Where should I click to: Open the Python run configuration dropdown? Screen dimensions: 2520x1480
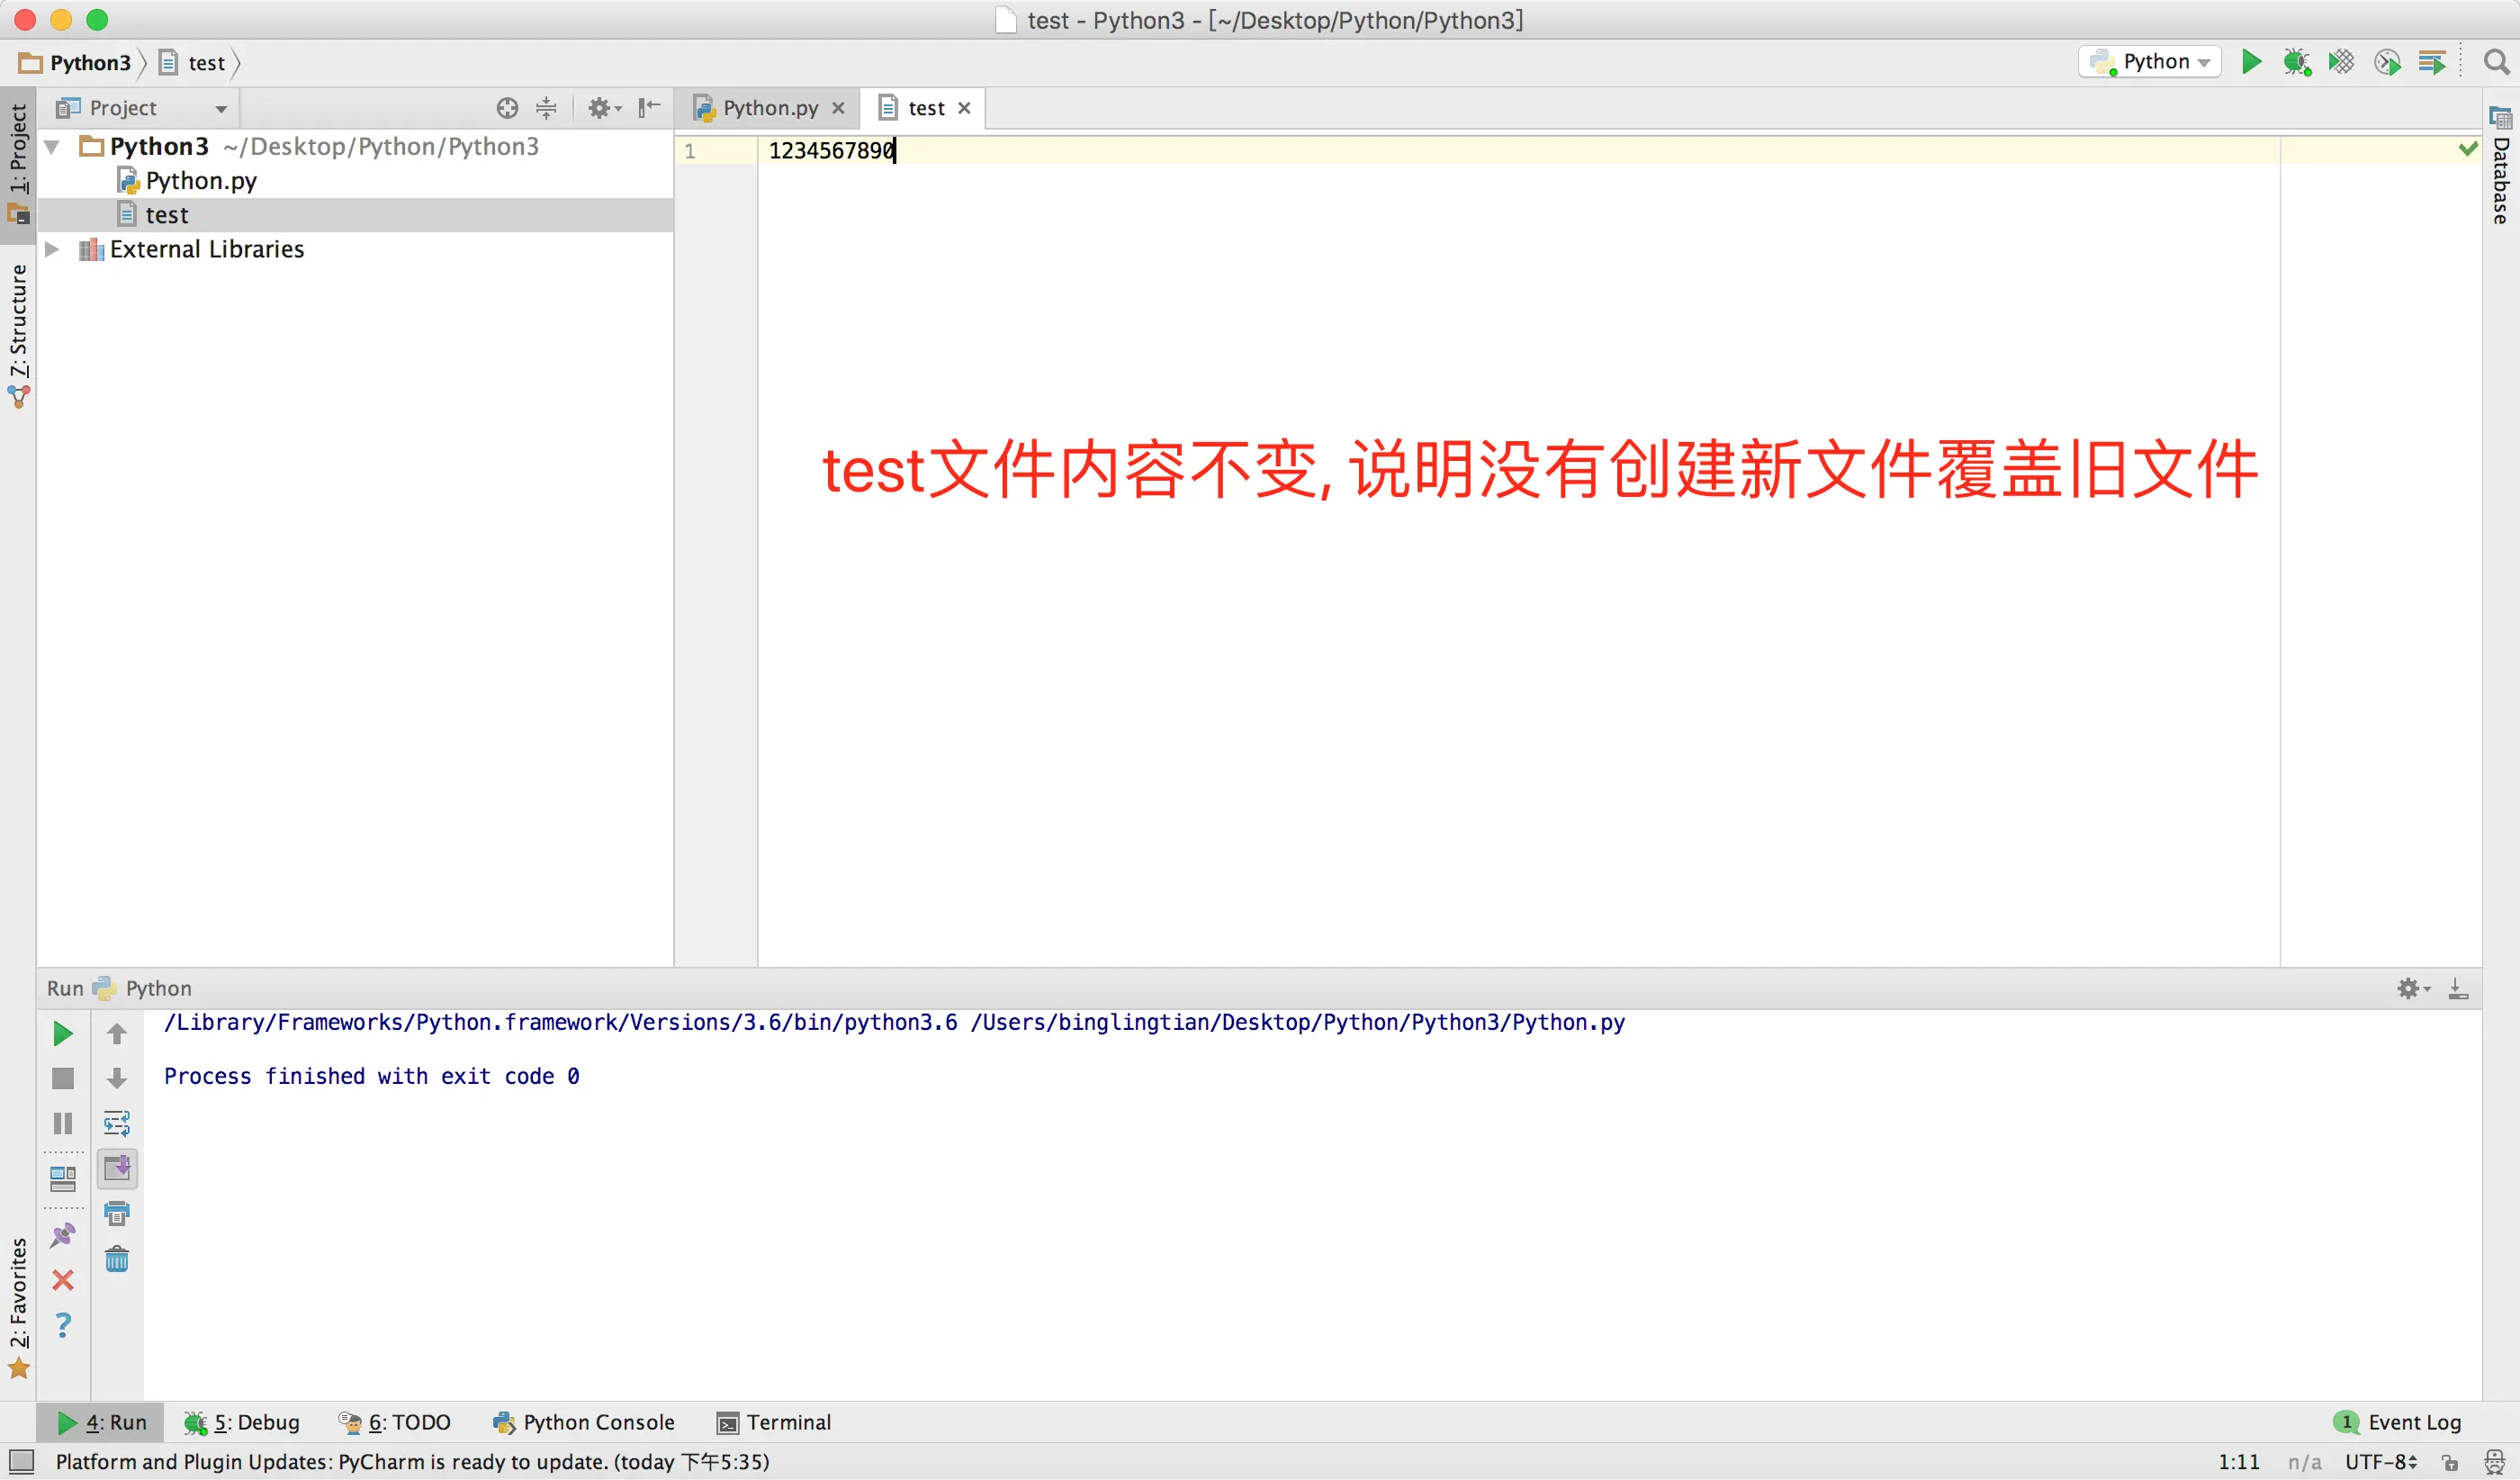(2151, 62)
